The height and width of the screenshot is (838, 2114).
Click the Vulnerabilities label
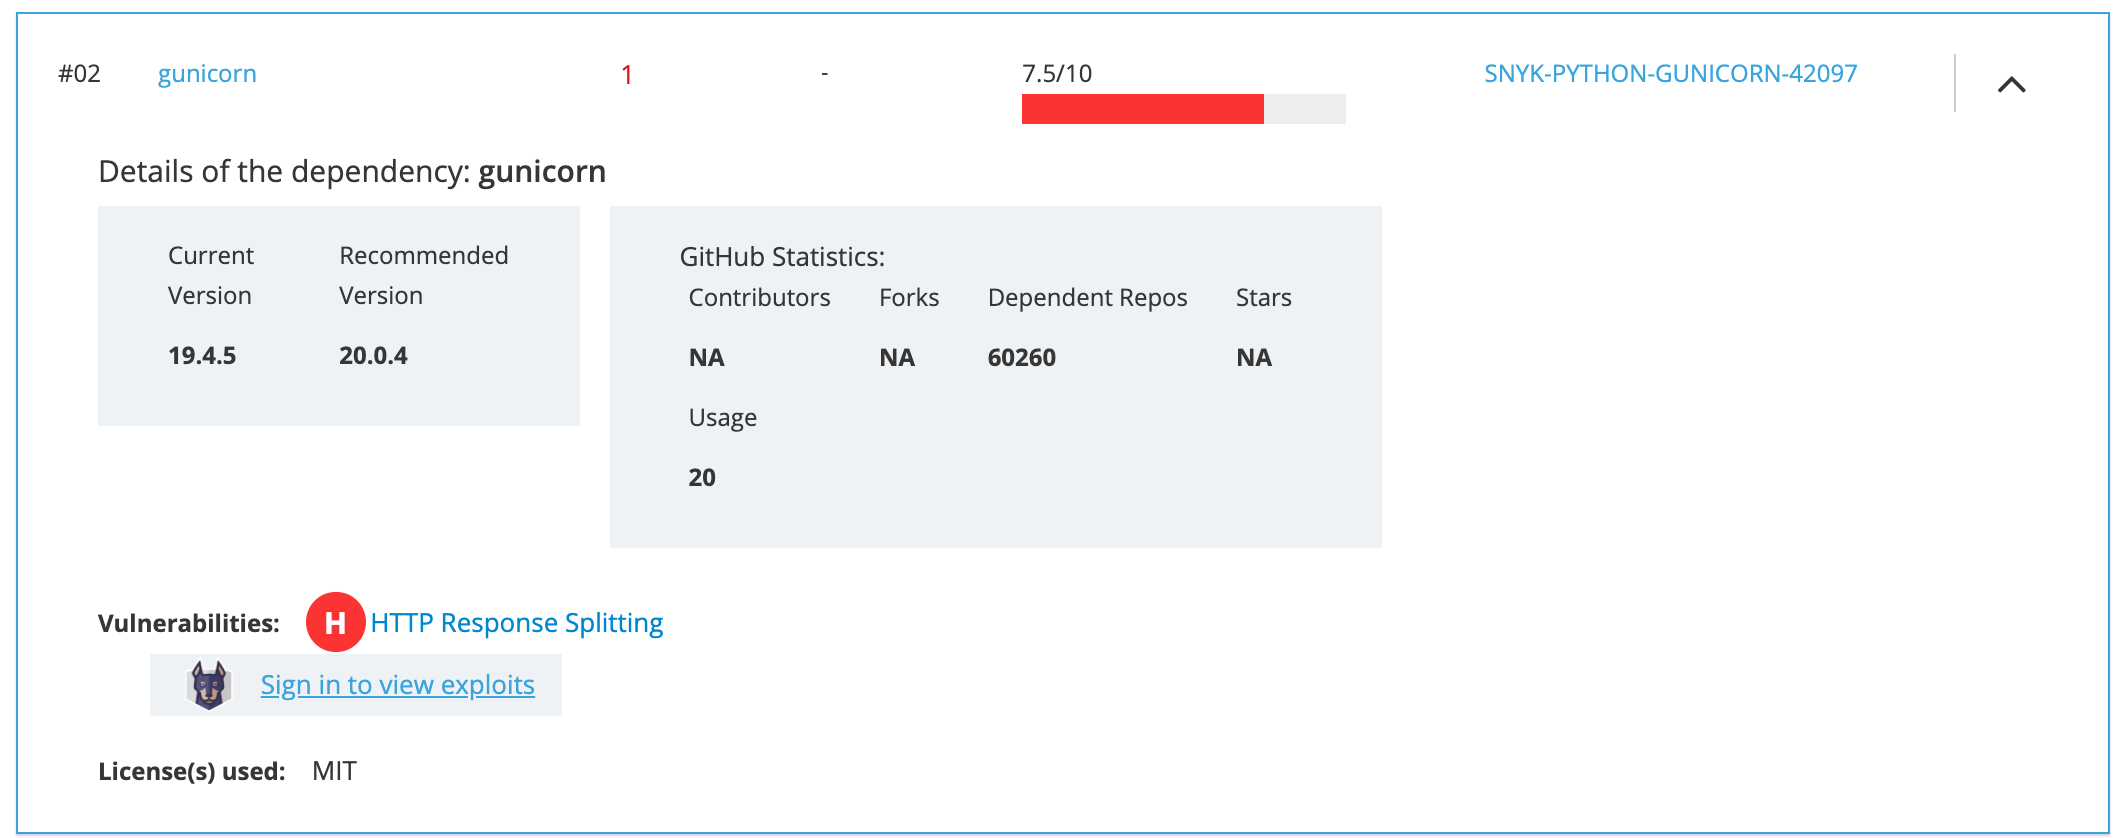click(189, 623)
